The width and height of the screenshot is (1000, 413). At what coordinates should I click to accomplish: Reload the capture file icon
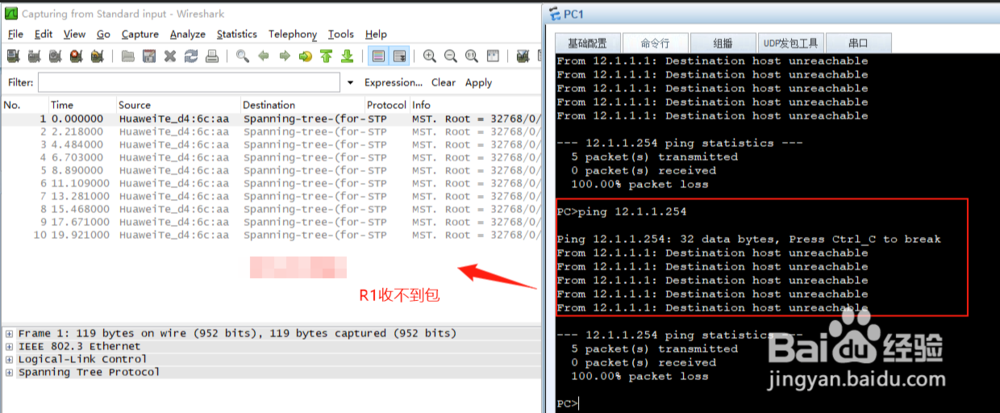[x=191, y=56]
